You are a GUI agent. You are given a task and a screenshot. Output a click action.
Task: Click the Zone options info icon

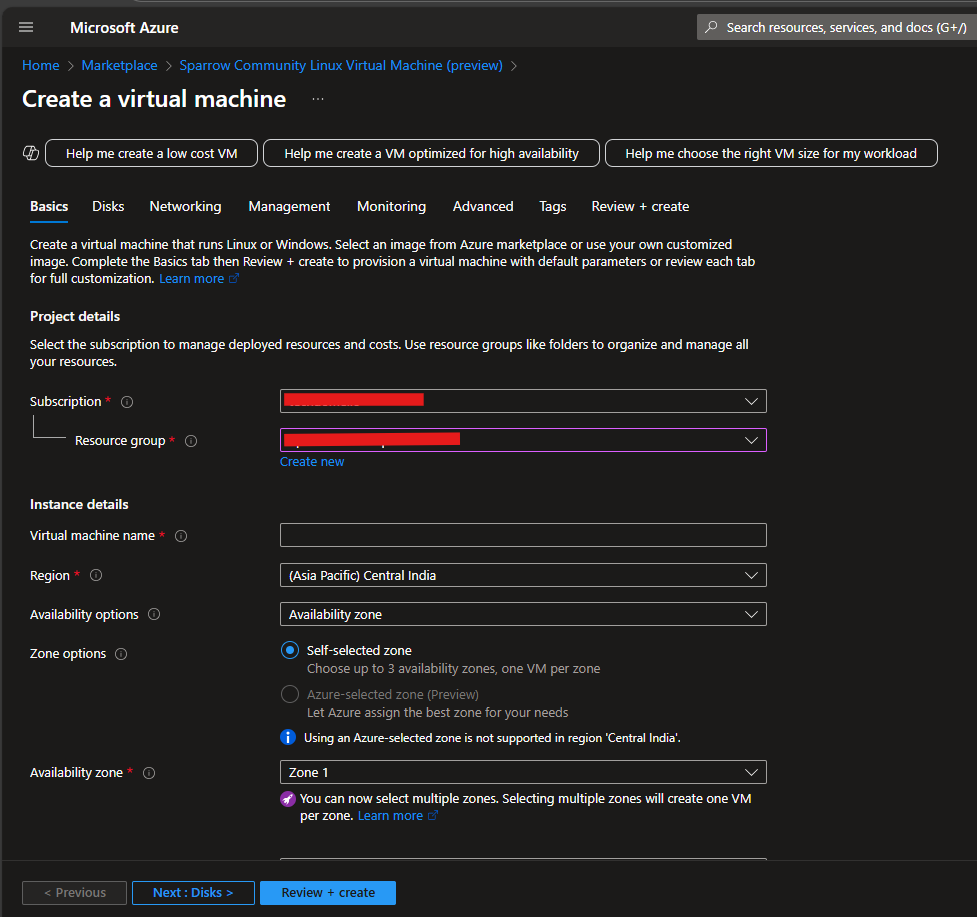121,654
